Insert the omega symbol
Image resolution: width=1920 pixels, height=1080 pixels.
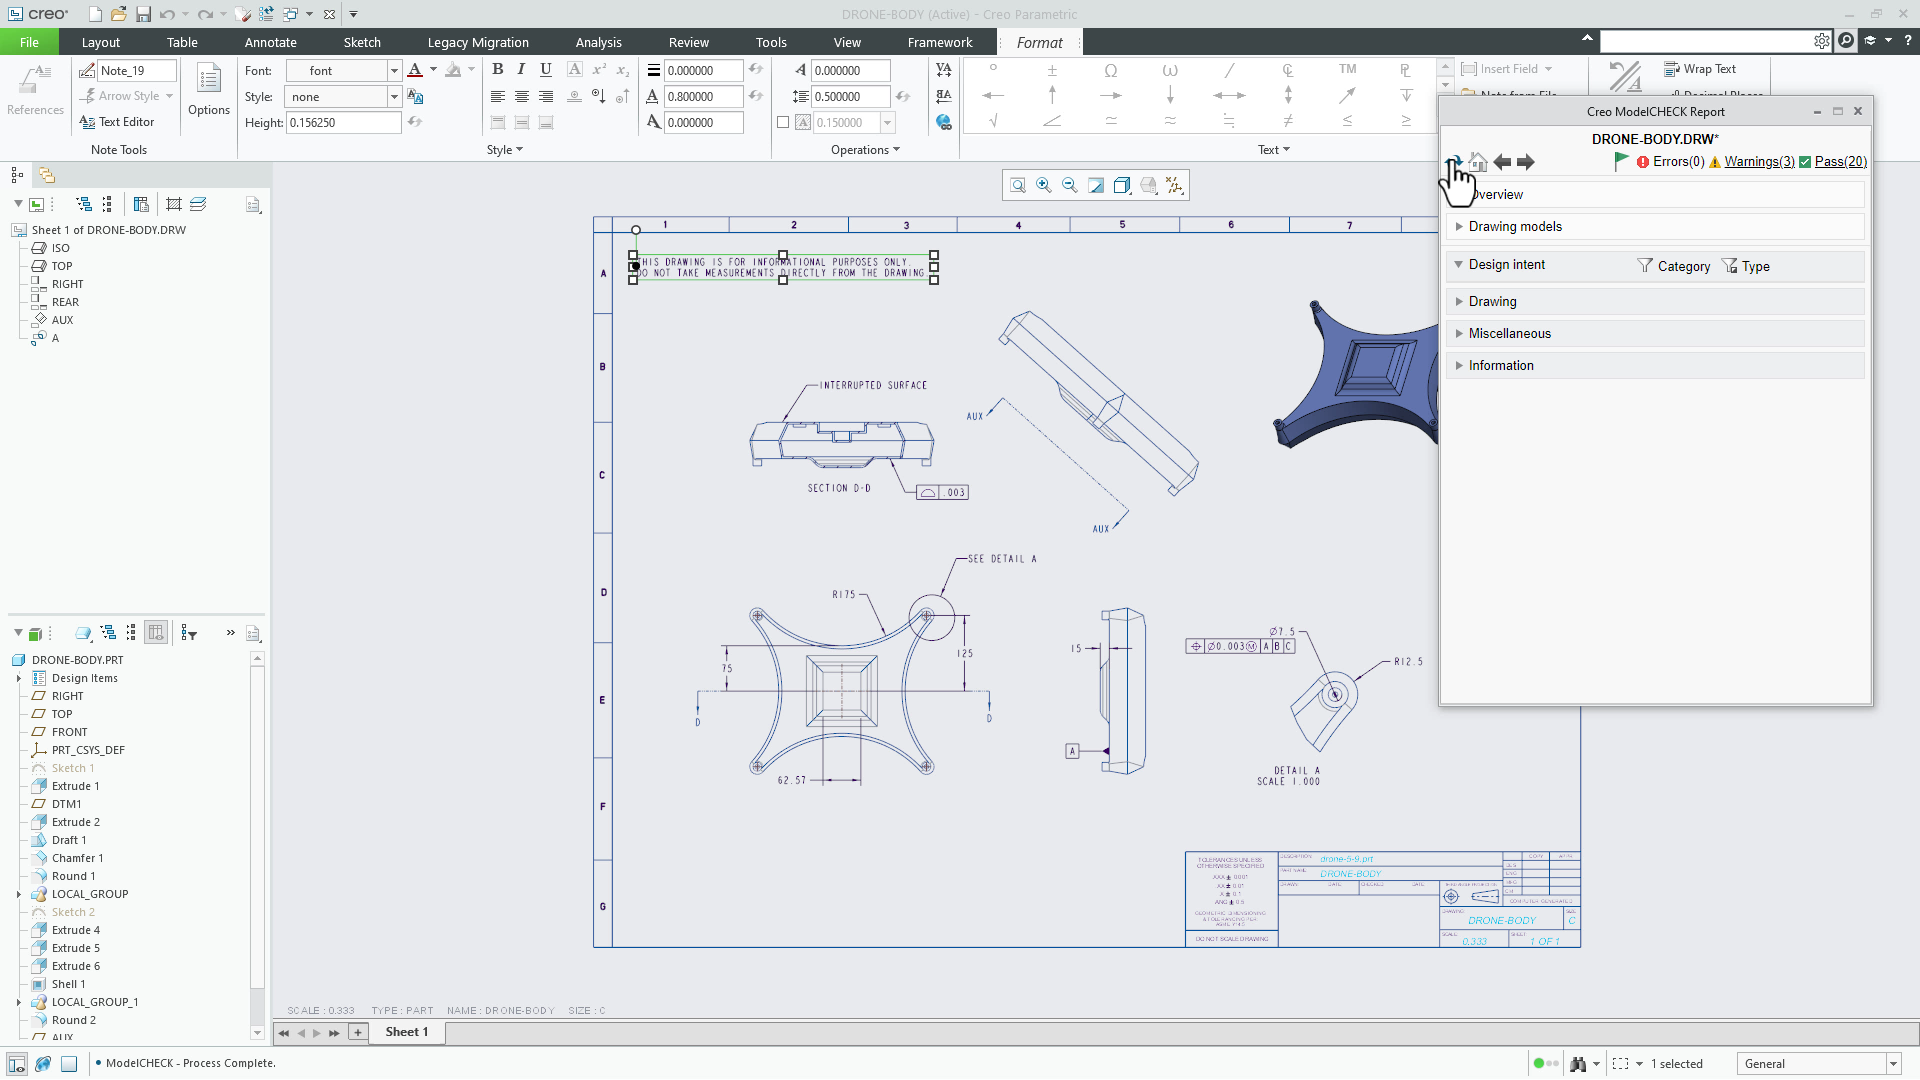point(1111,70)
